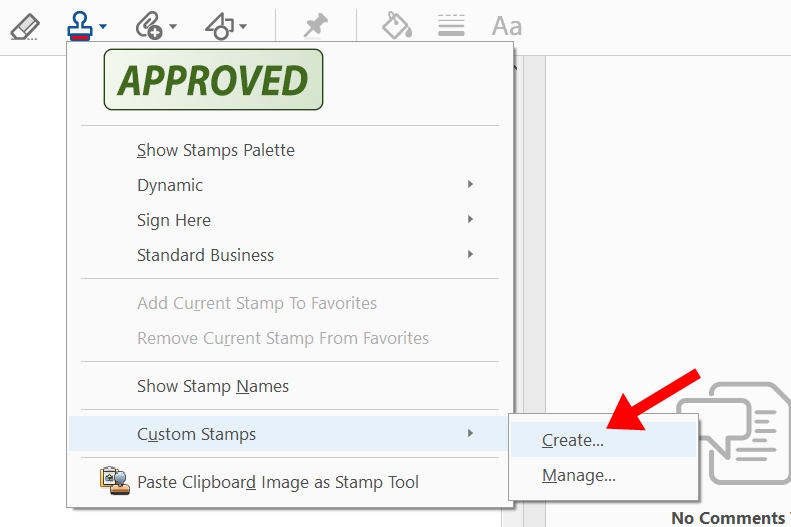Viewport: 791px width, 527px height.
Task: Toggle the Keep tool selected pin
Action: click(316, 26)
